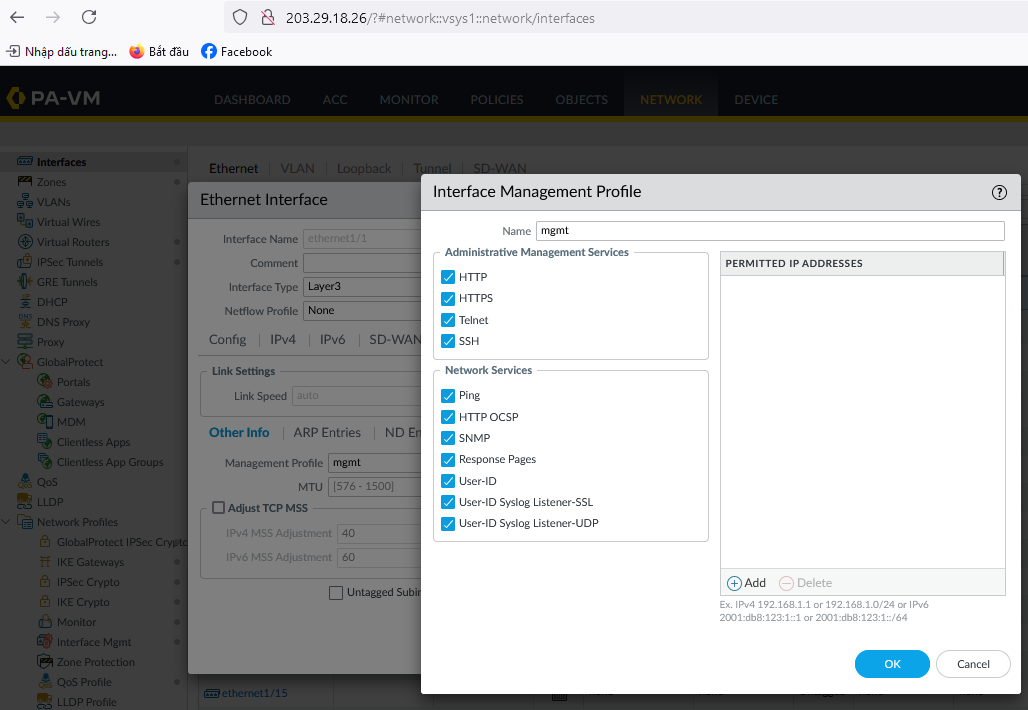Collapse the Network Profiles tree node
Image resolution: width=1028 pixels, height=710 pixels.
tap(8, 522)
